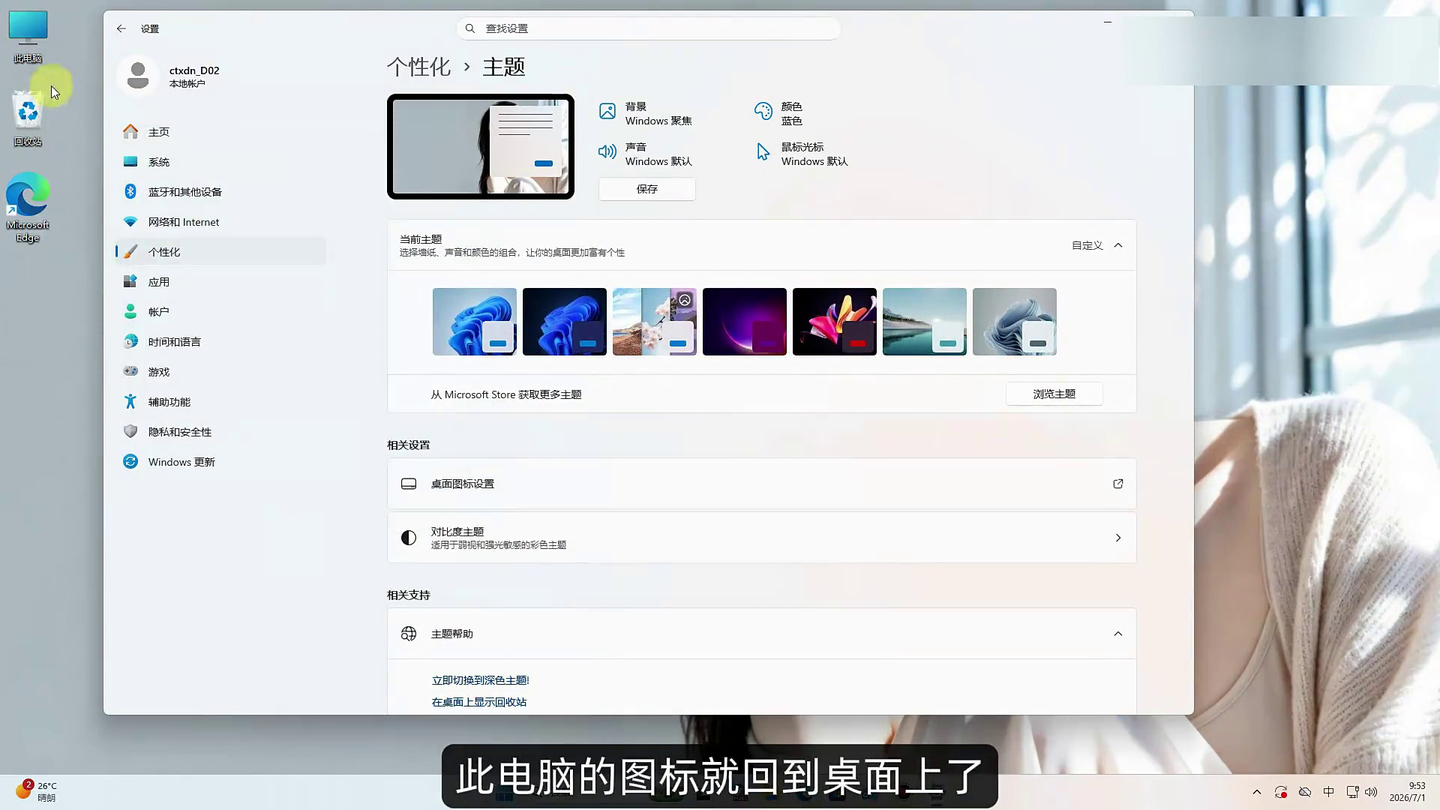
Task: Open the 9:53 clock and date
Action: click(1408, 792)
